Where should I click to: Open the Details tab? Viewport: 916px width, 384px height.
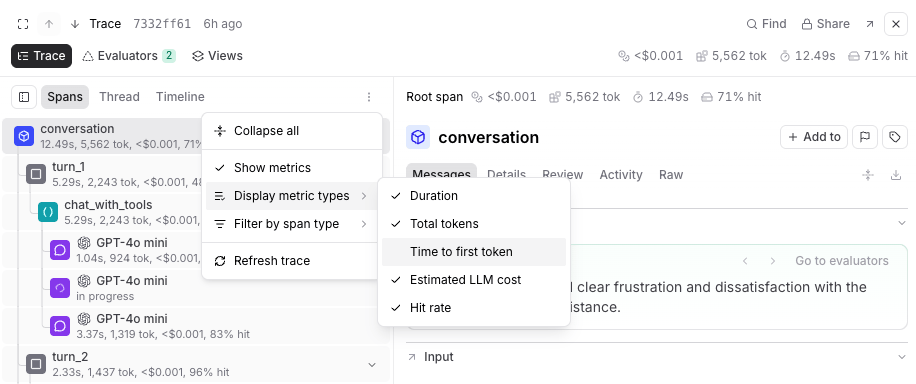coord(506,175)
